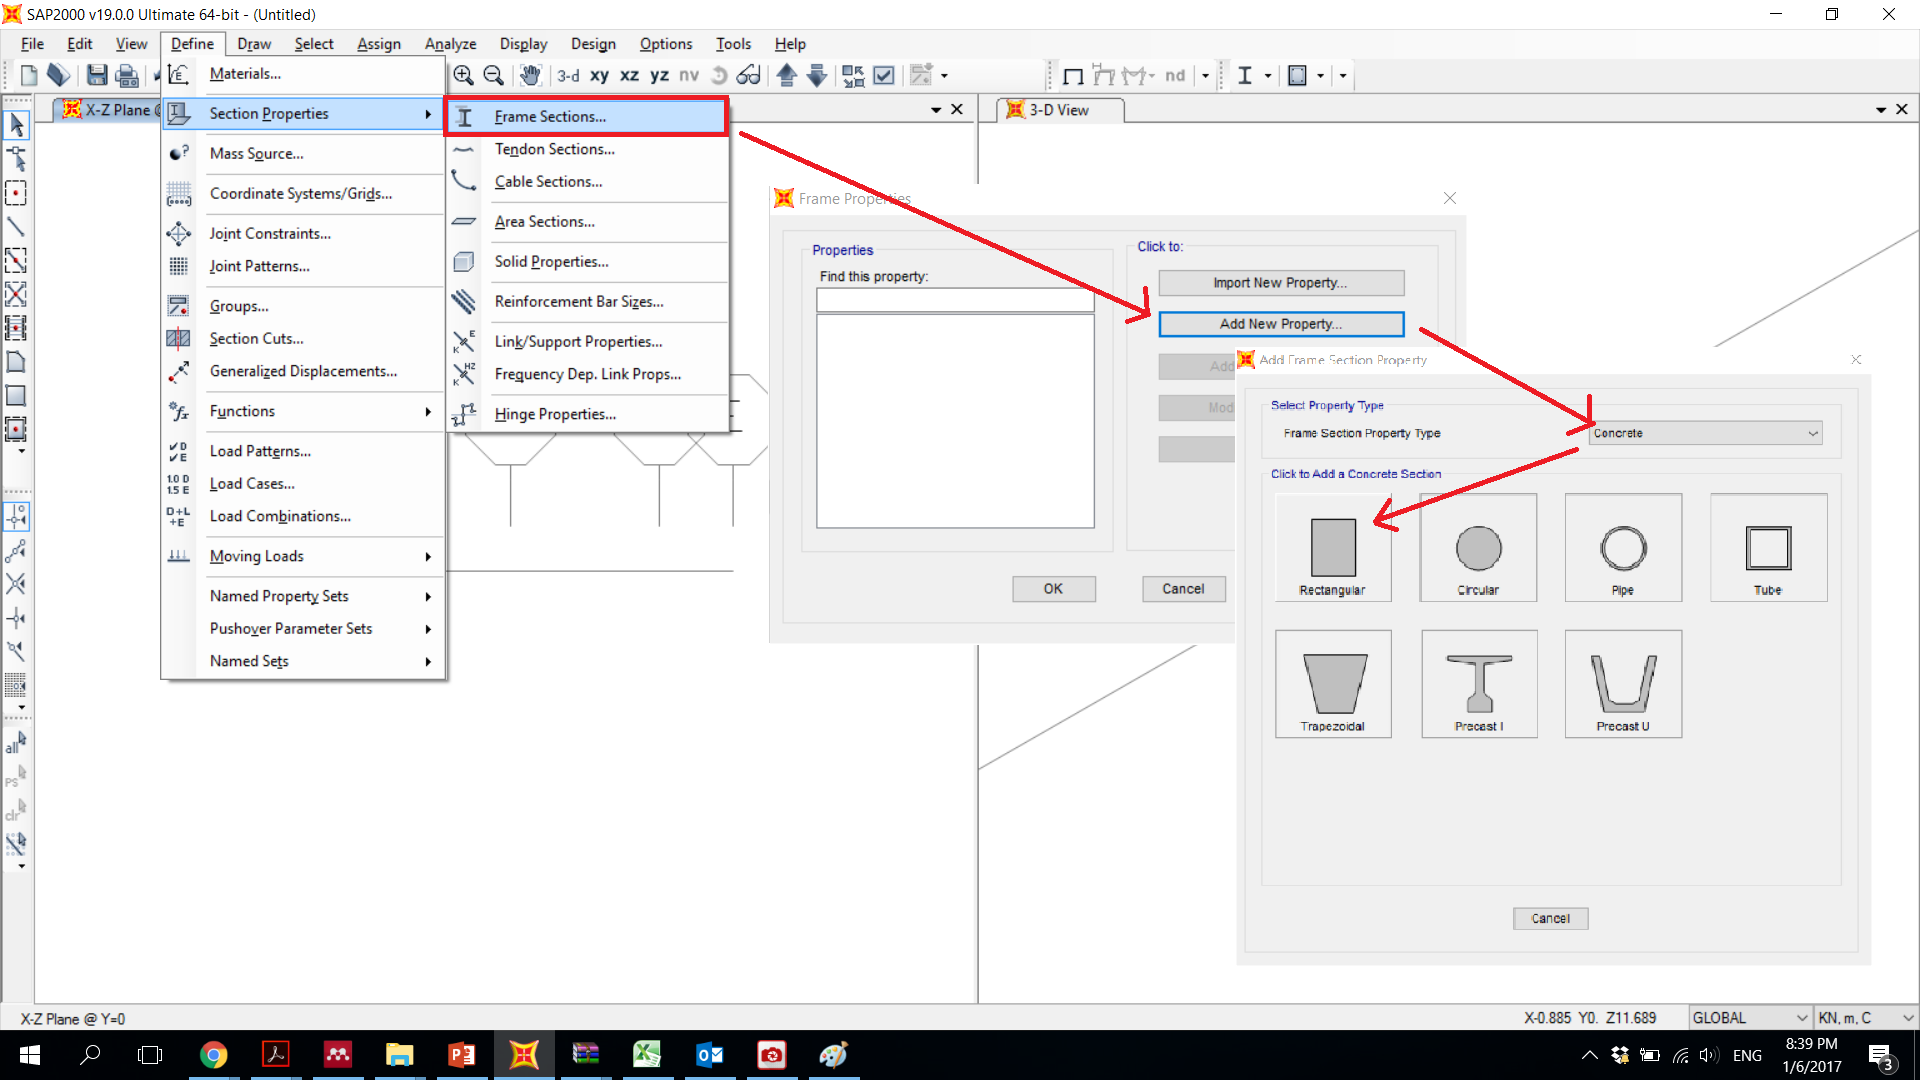Click the Find this property input field
The width and height of the screenshot is (1920, 1080).
[955, 300]
